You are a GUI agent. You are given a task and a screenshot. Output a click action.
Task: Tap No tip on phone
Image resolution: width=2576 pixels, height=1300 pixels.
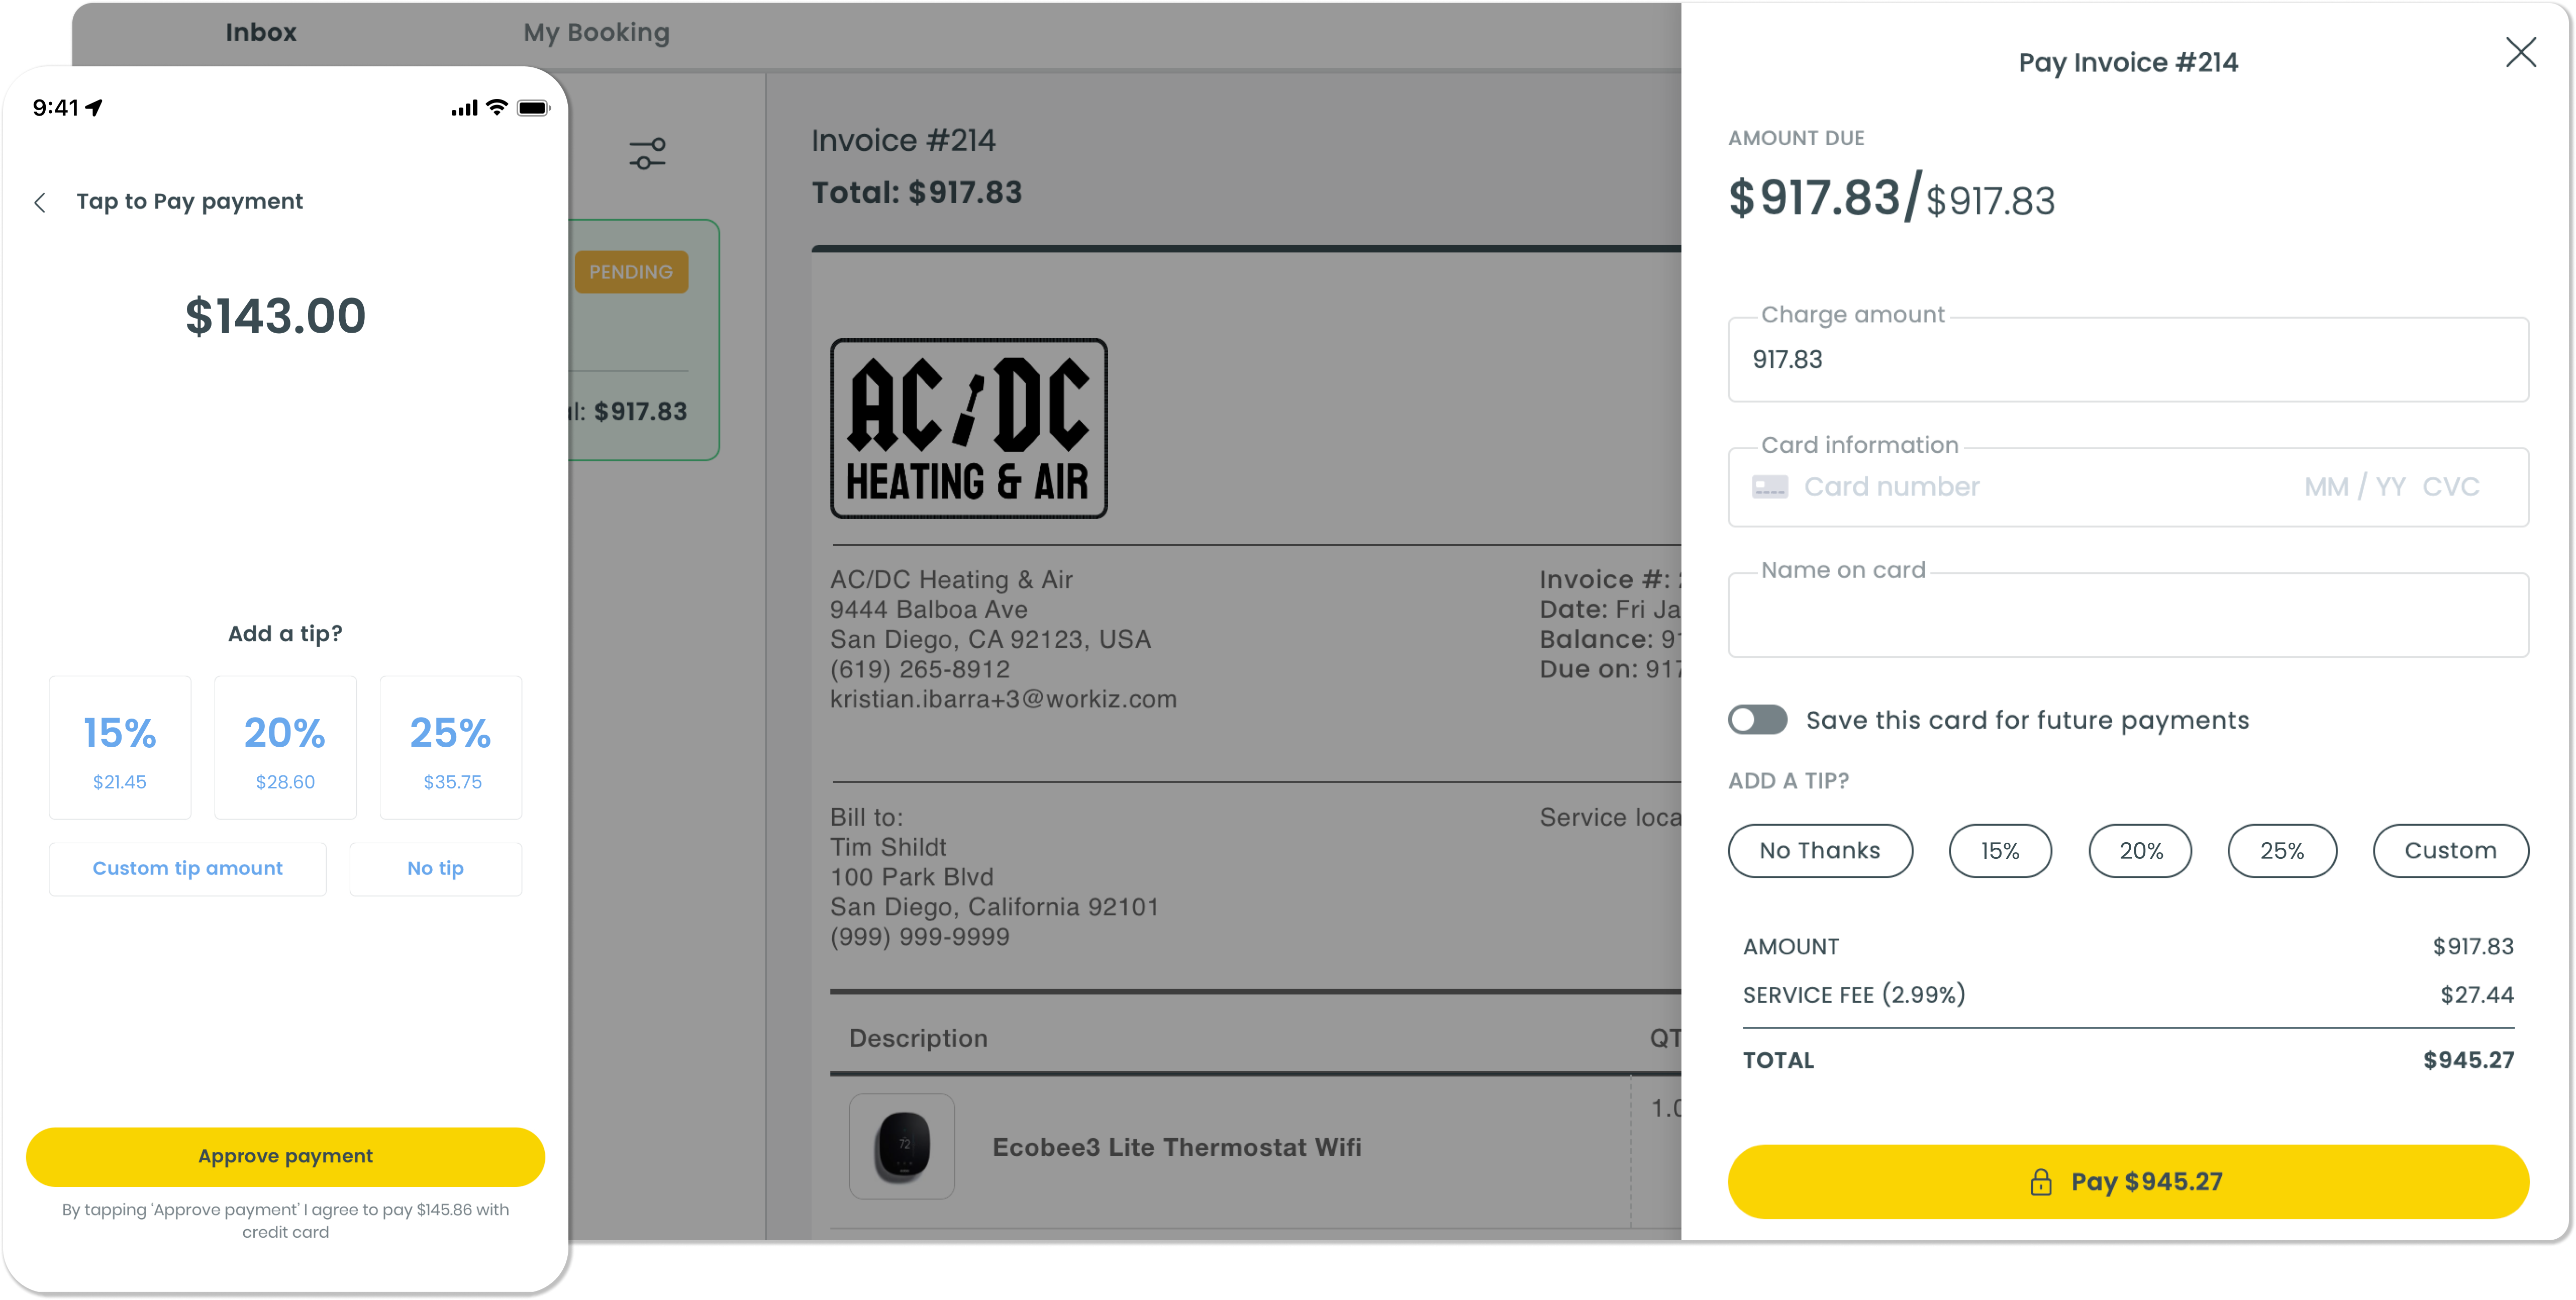[x=435, y=869]
